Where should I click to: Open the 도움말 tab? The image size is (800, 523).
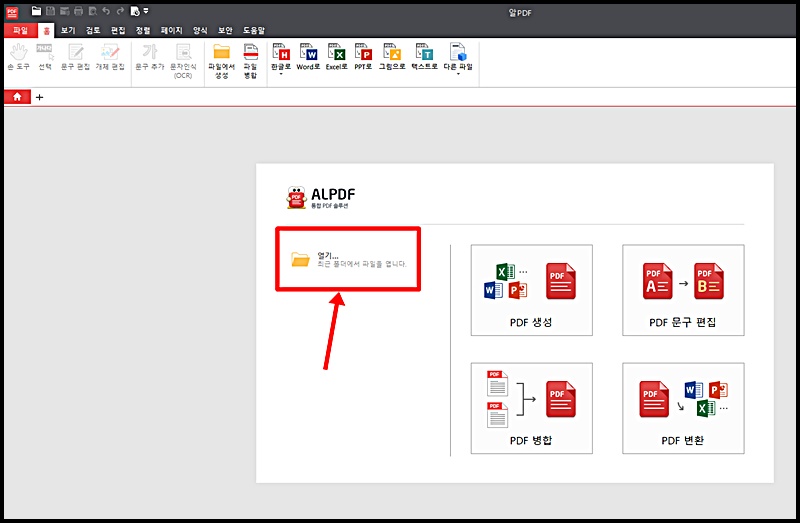click(x=254, y=31)
